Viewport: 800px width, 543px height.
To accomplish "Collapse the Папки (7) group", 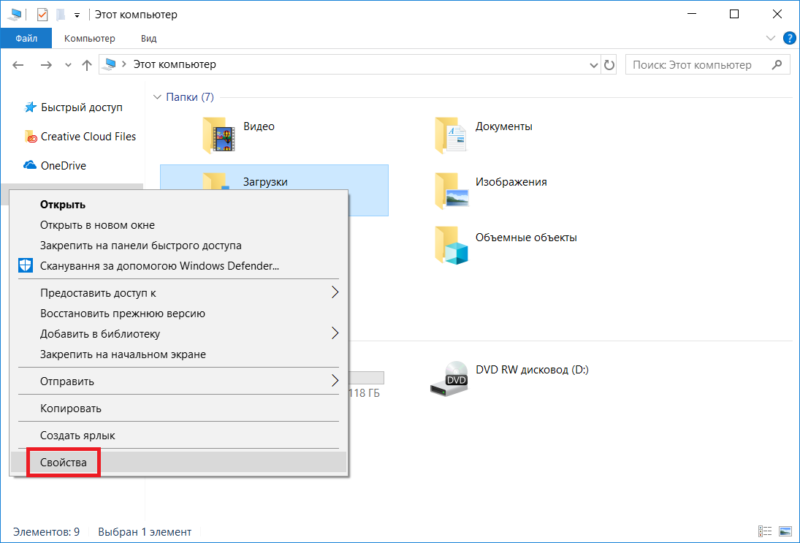I will click(x=156, y=98).
